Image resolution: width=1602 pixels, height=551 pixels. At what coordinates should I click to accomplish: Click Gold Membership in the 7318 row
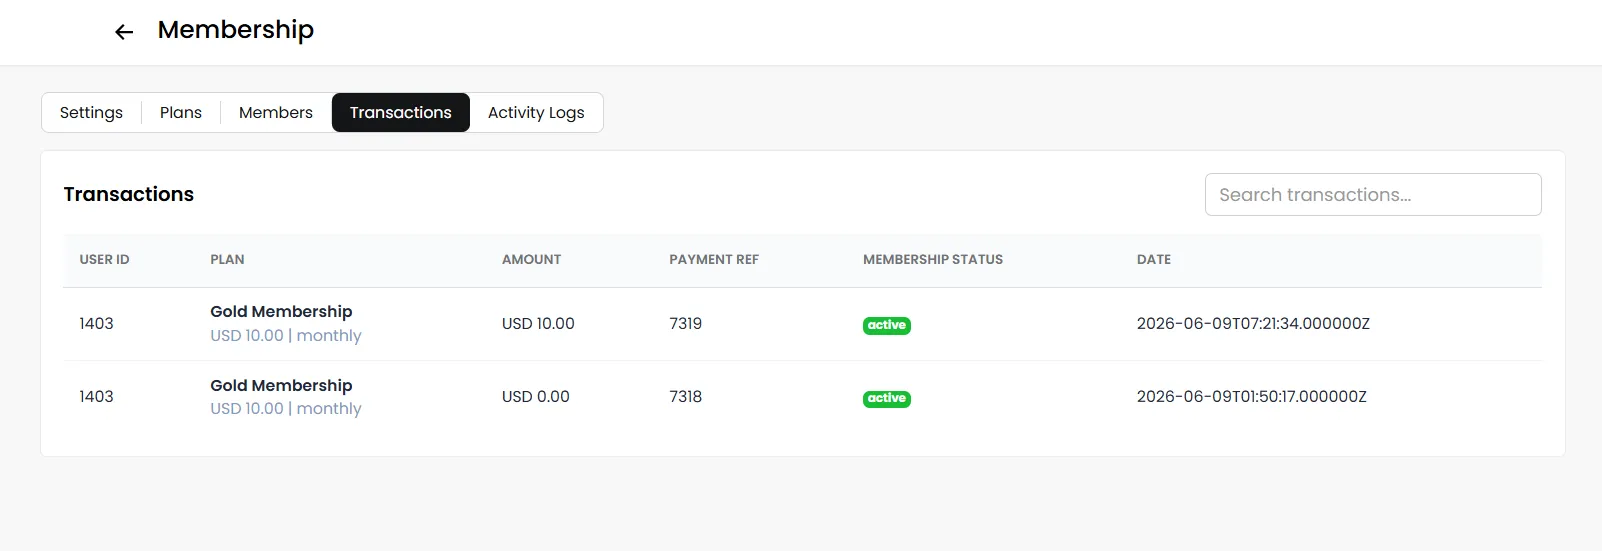coord(281,385)
